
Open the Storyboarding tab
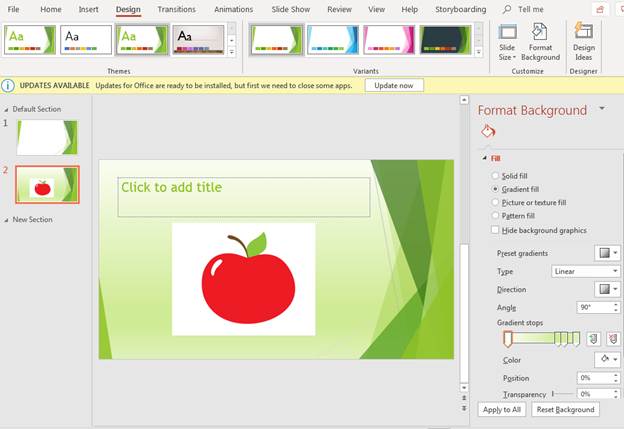coord(460,9)
